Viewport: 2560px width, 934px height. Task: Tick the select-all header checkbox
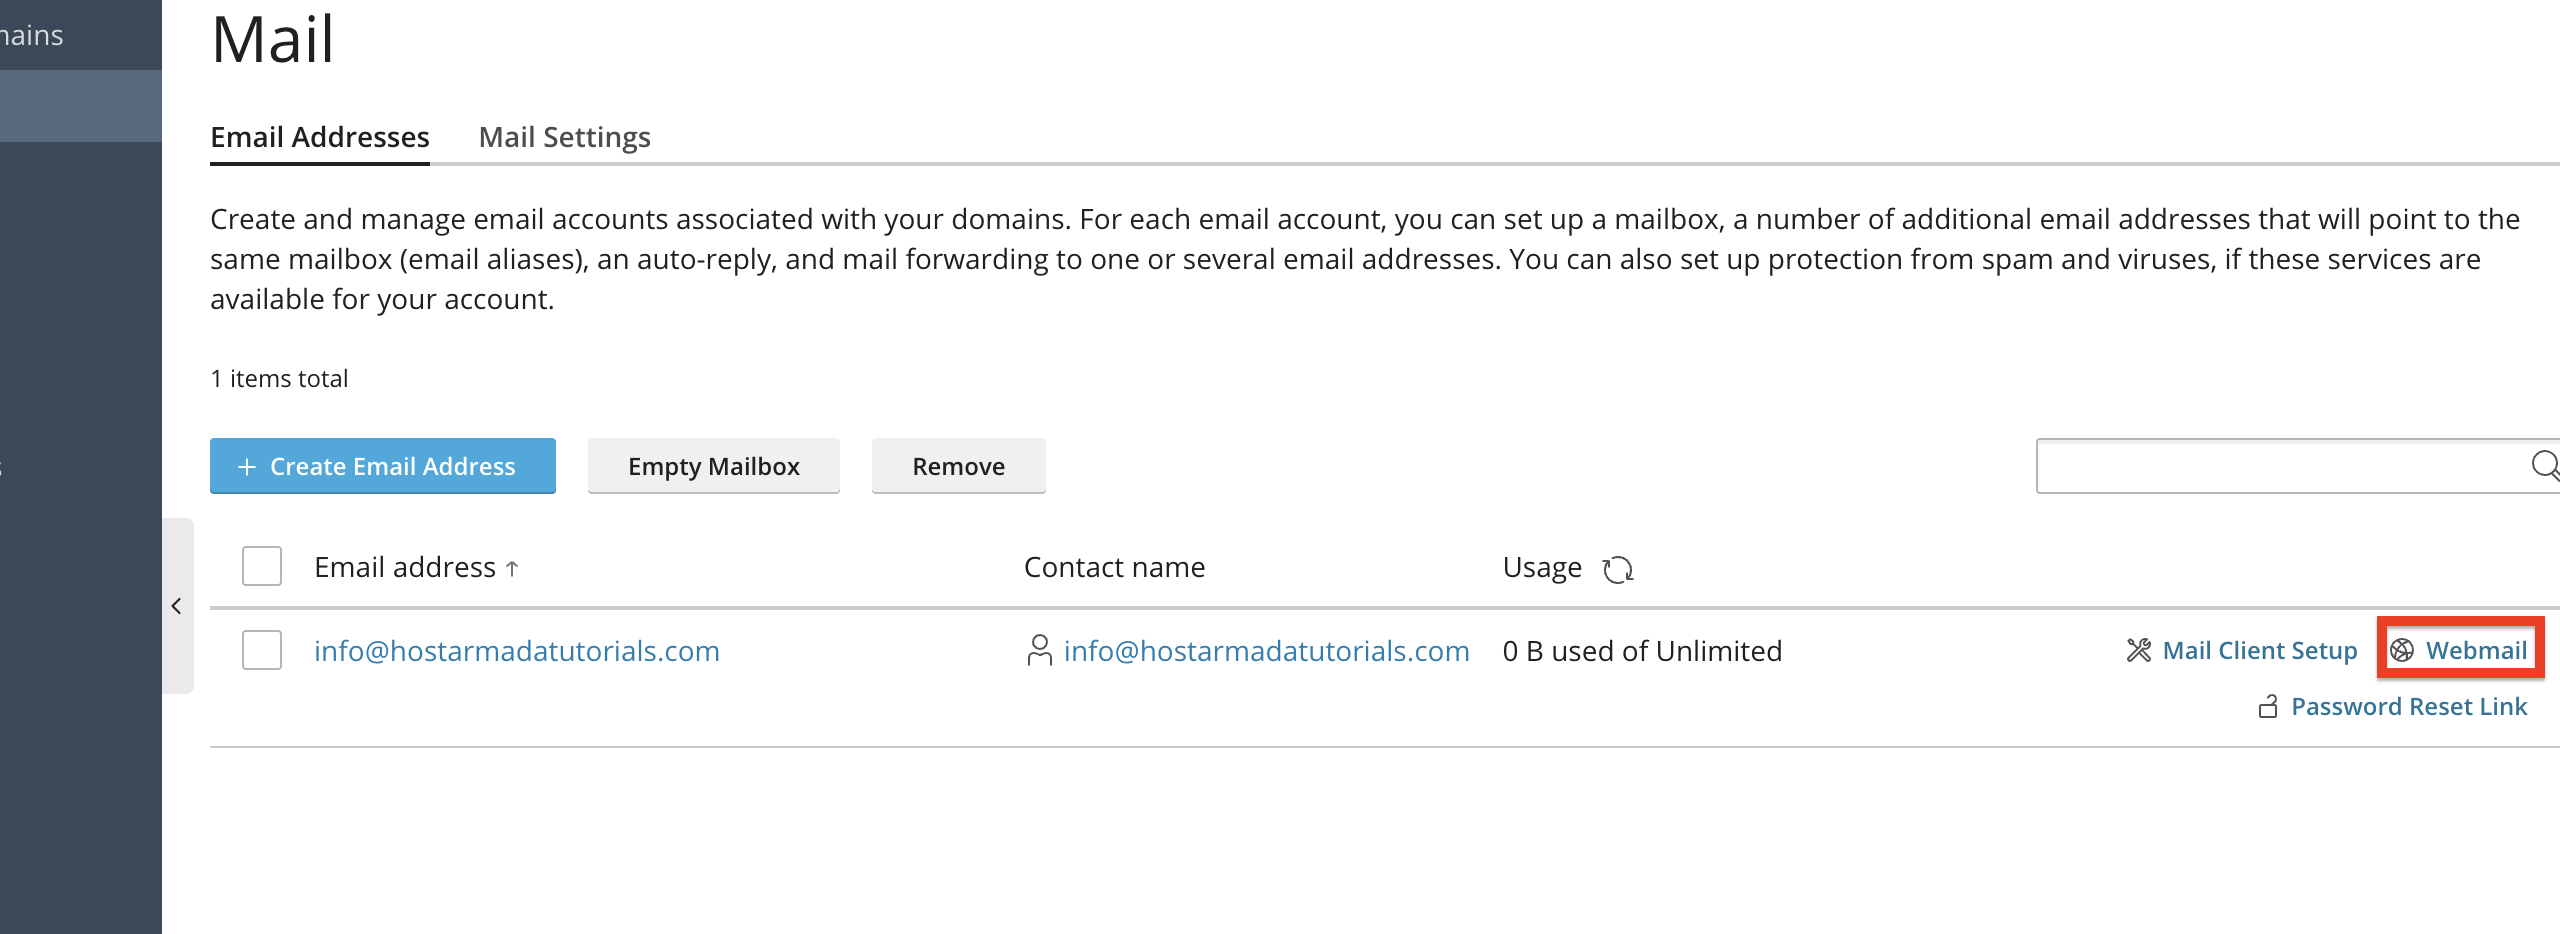pyautogui.click(x=262, y=566)
